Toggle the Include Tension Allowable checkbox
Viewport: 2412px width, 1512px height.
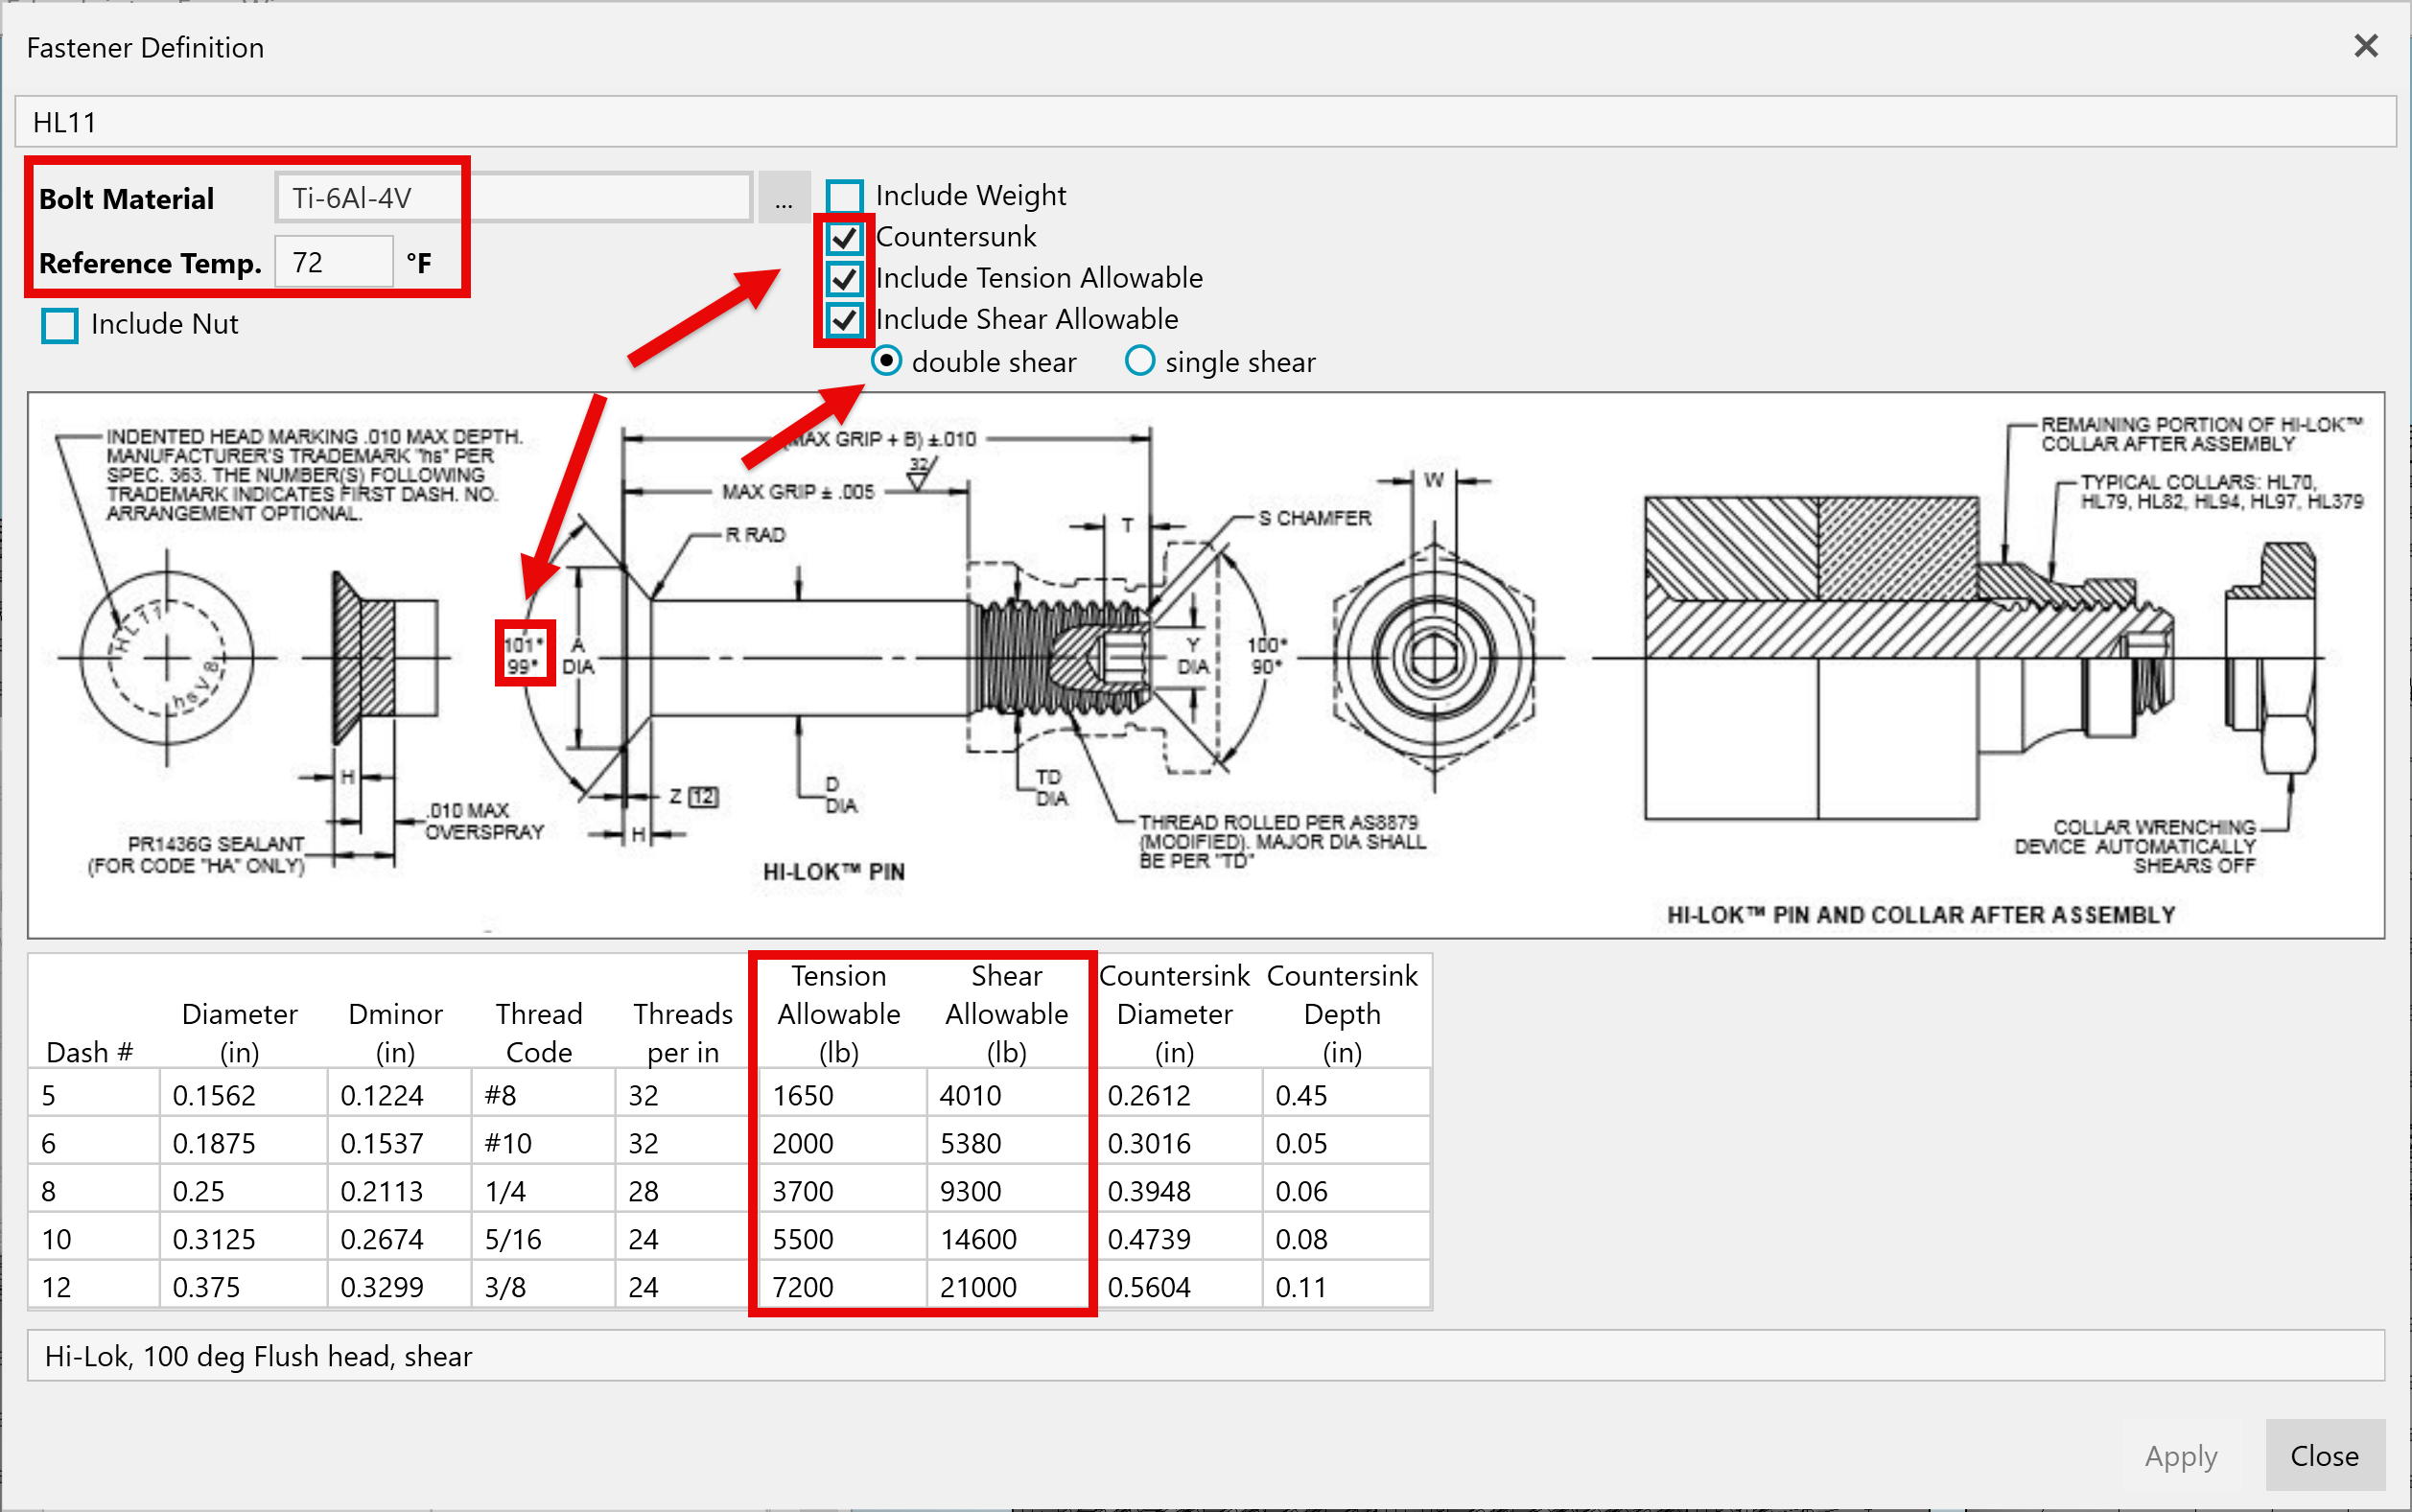click(x=844, y=278)
